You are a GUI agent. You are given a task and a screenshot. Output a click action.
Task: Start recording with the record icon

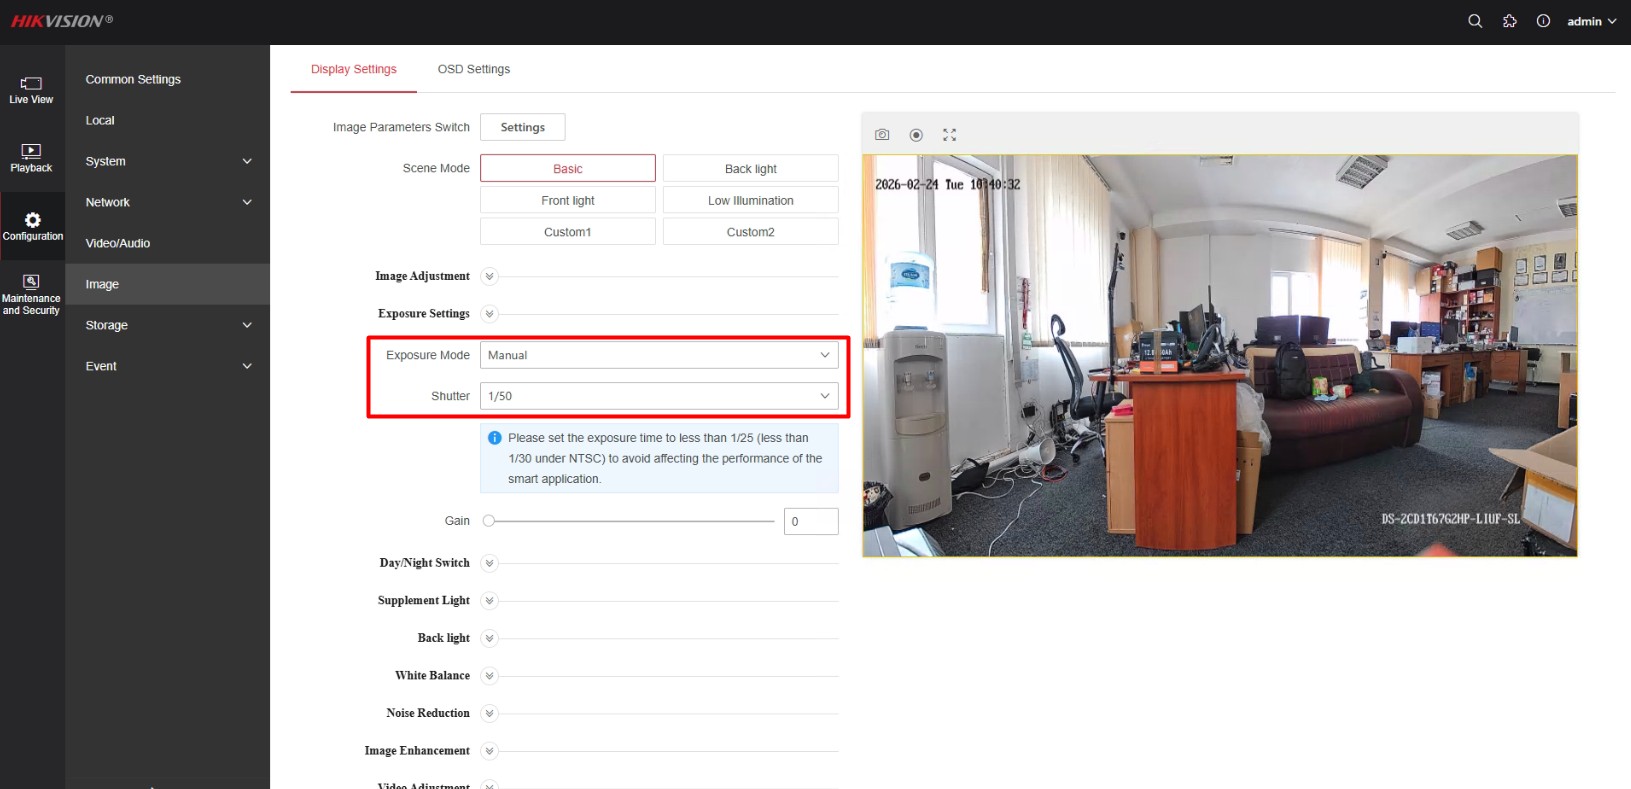coord(916,135)
